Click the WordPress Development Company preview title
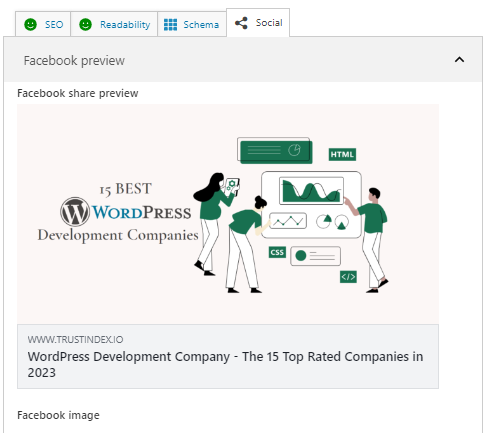485x433 pixels. pos(225,364)
